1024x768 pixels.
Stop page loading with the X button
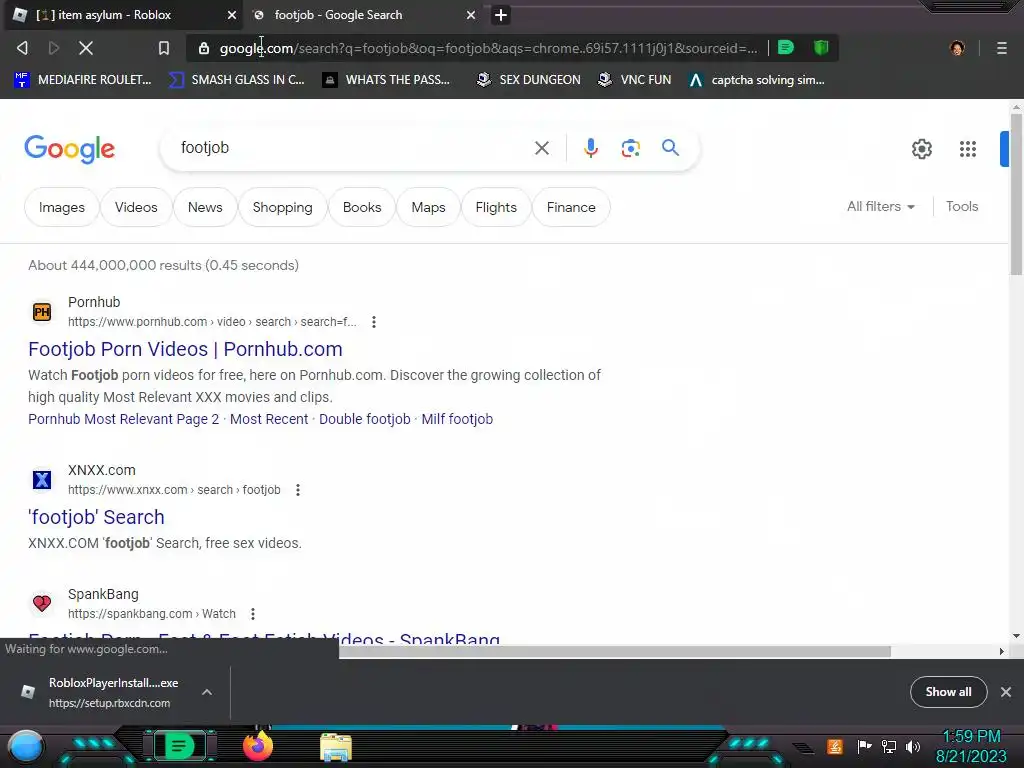coord(86,48)
